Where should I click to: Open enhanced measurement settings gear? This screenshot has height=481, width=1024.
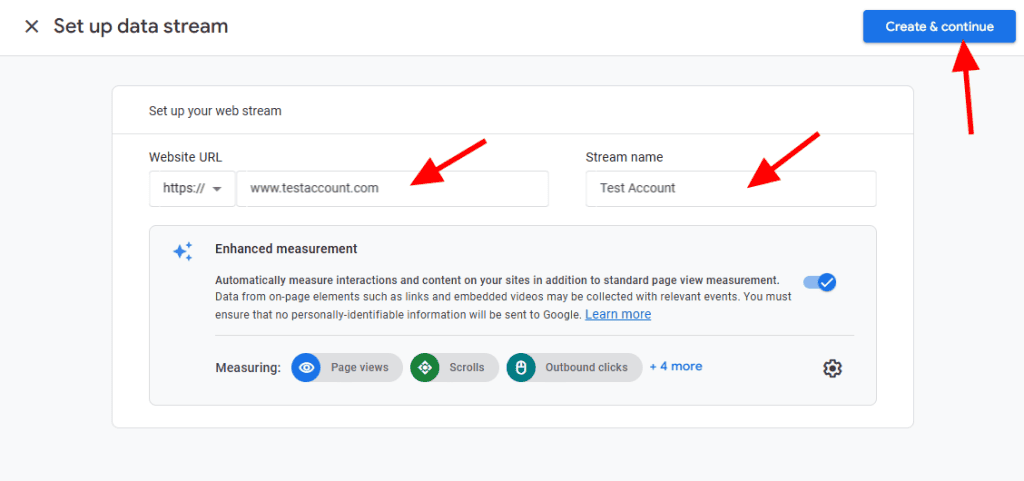tap(832, 368)
